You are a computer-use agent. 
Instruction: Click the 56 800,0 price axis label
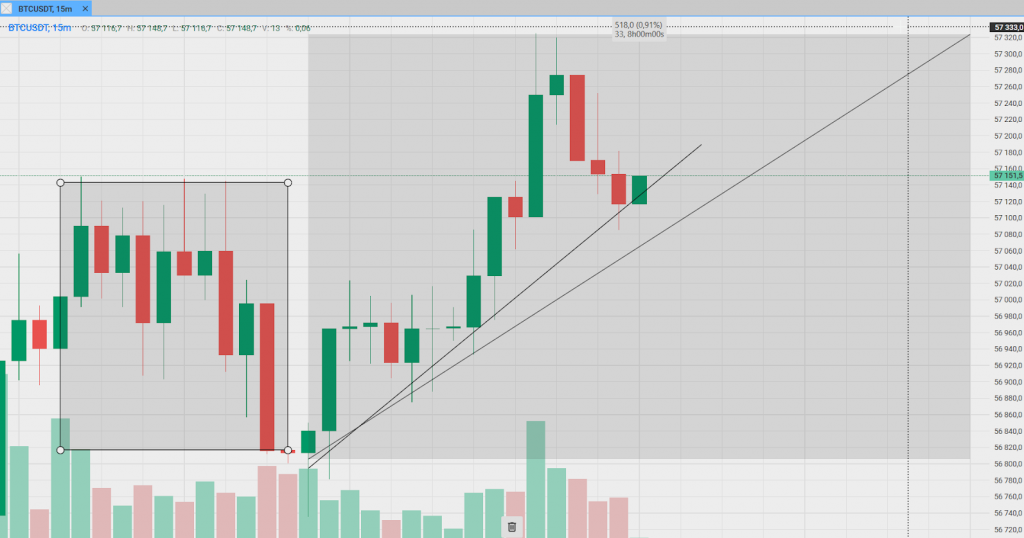click(x=1008, y=464)
